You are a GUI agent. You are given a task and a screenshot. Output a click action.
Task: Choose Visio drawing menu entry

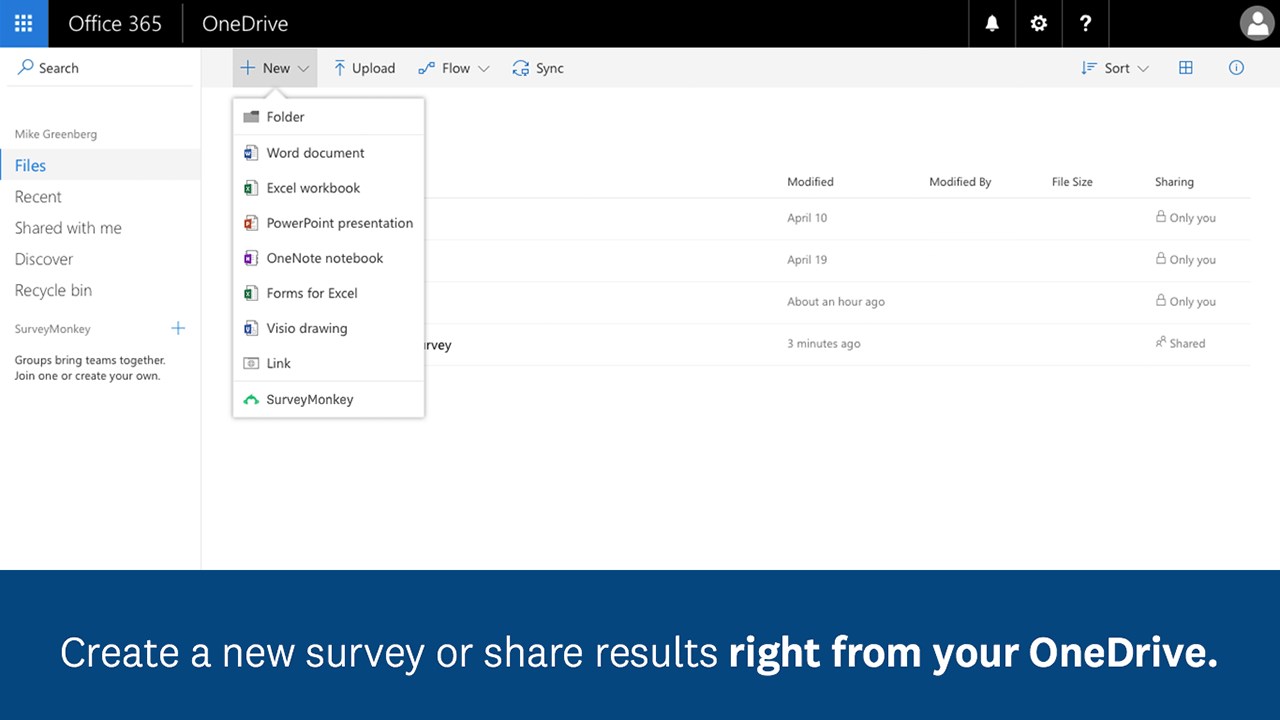tap(328, 328)
